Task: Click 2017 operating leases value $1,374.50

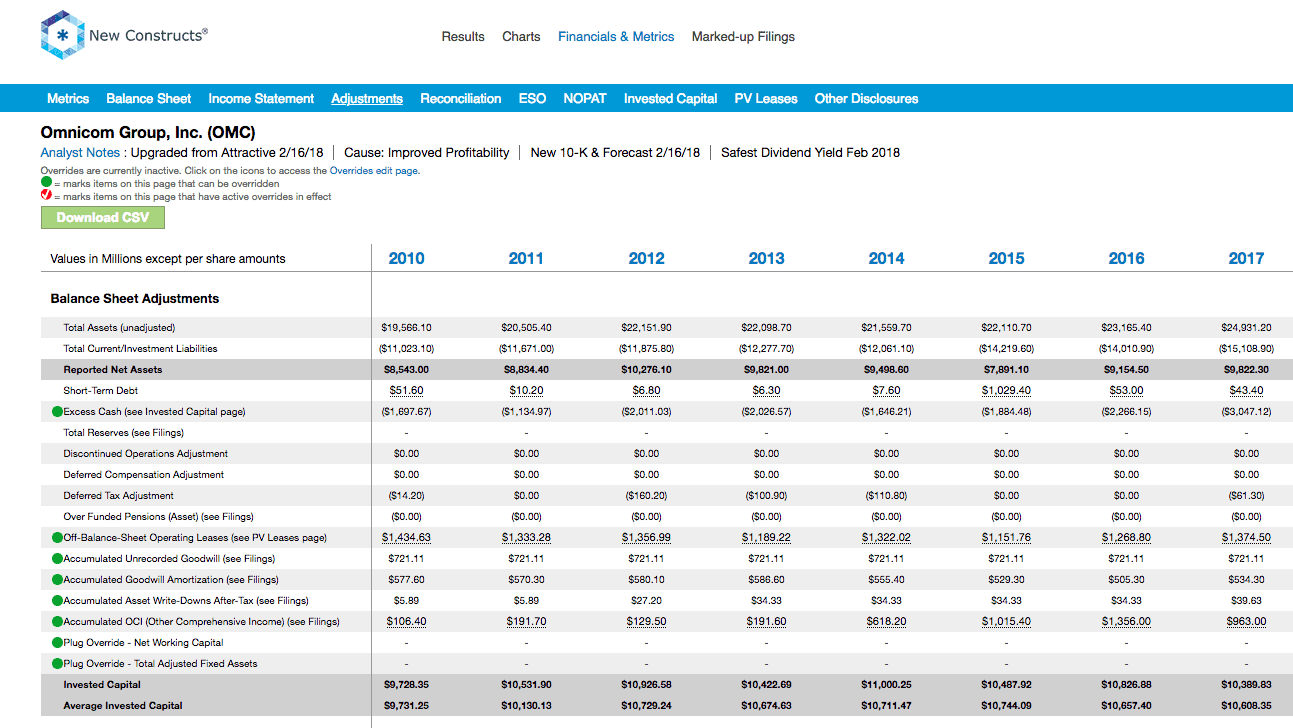Action: [x=1246, y=538]
